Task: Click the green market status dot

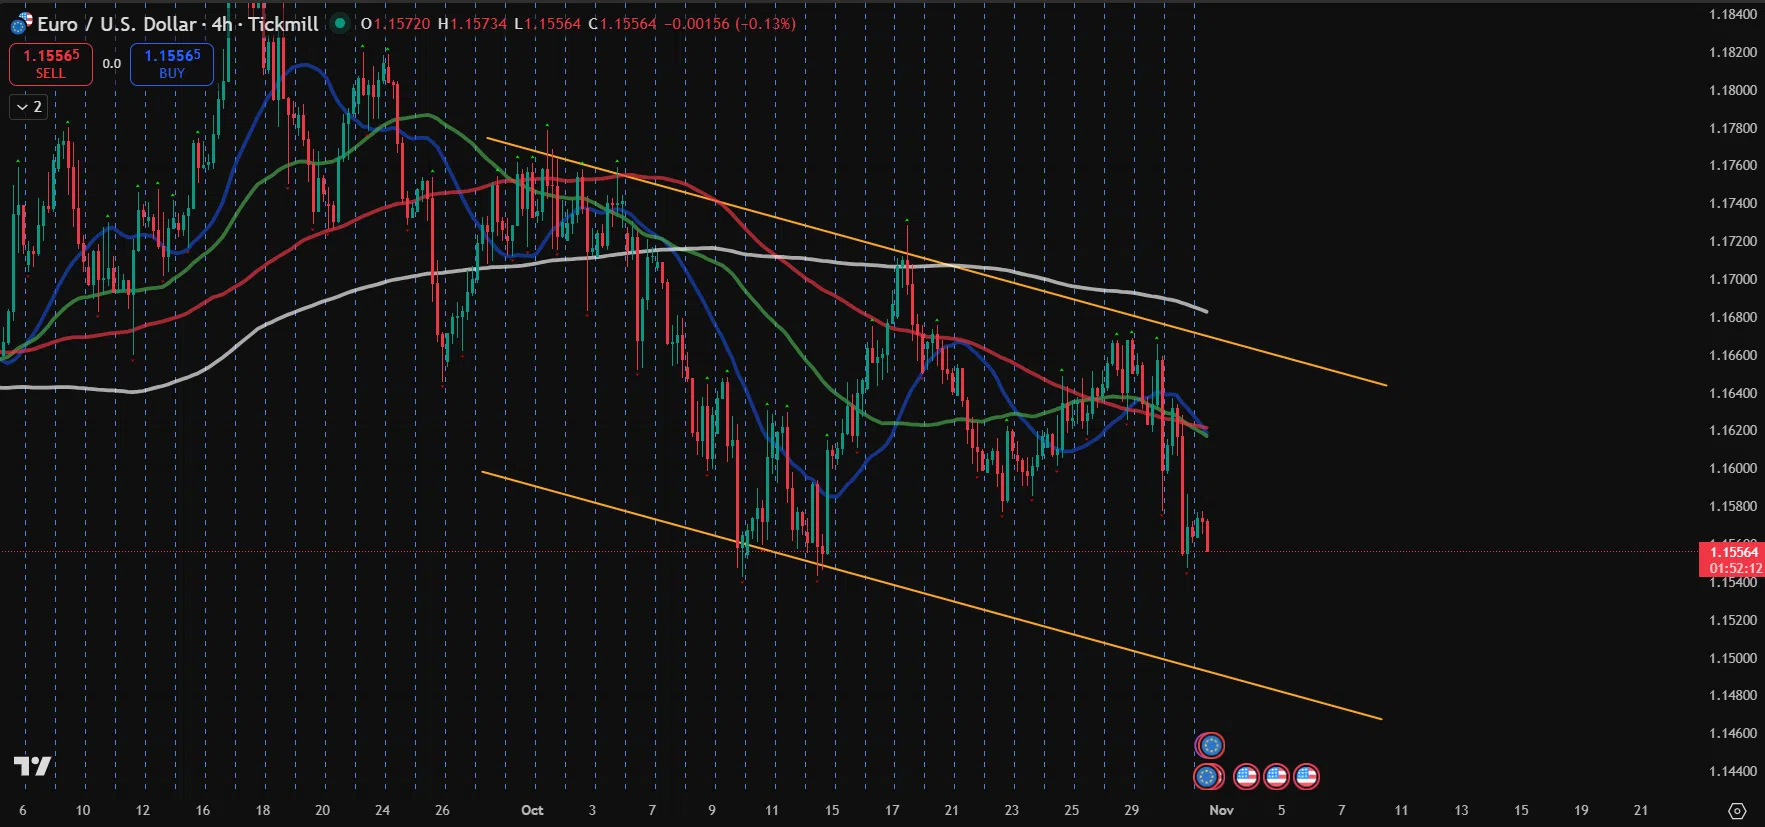Action: [340, 23]
